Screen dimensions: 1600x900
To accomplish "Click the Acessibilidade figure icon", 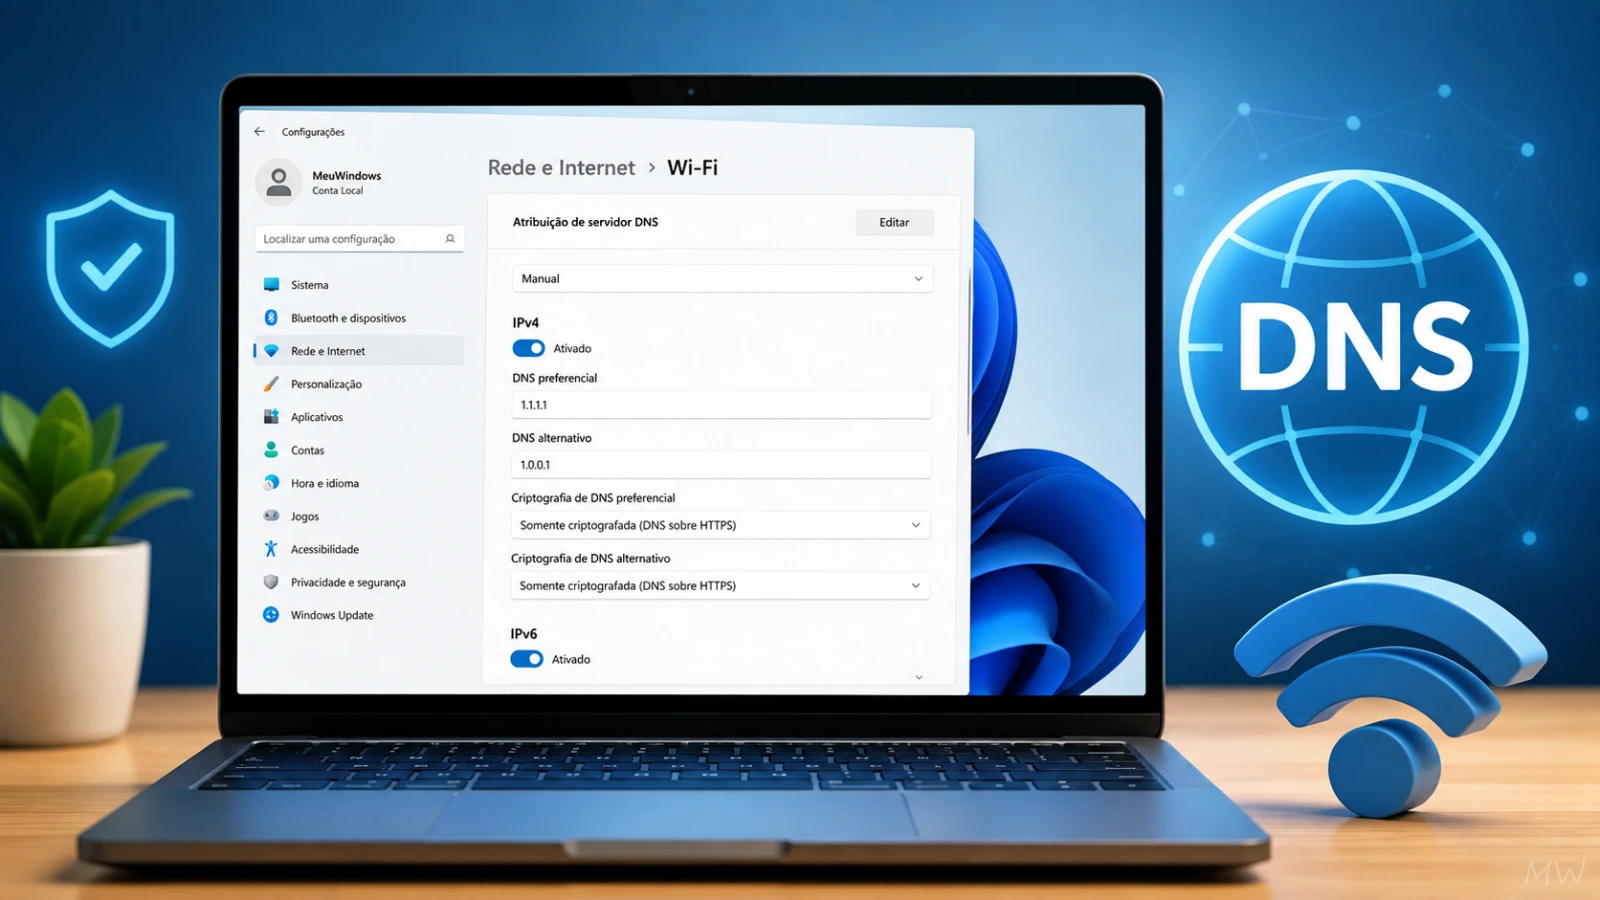I will 271,549.
